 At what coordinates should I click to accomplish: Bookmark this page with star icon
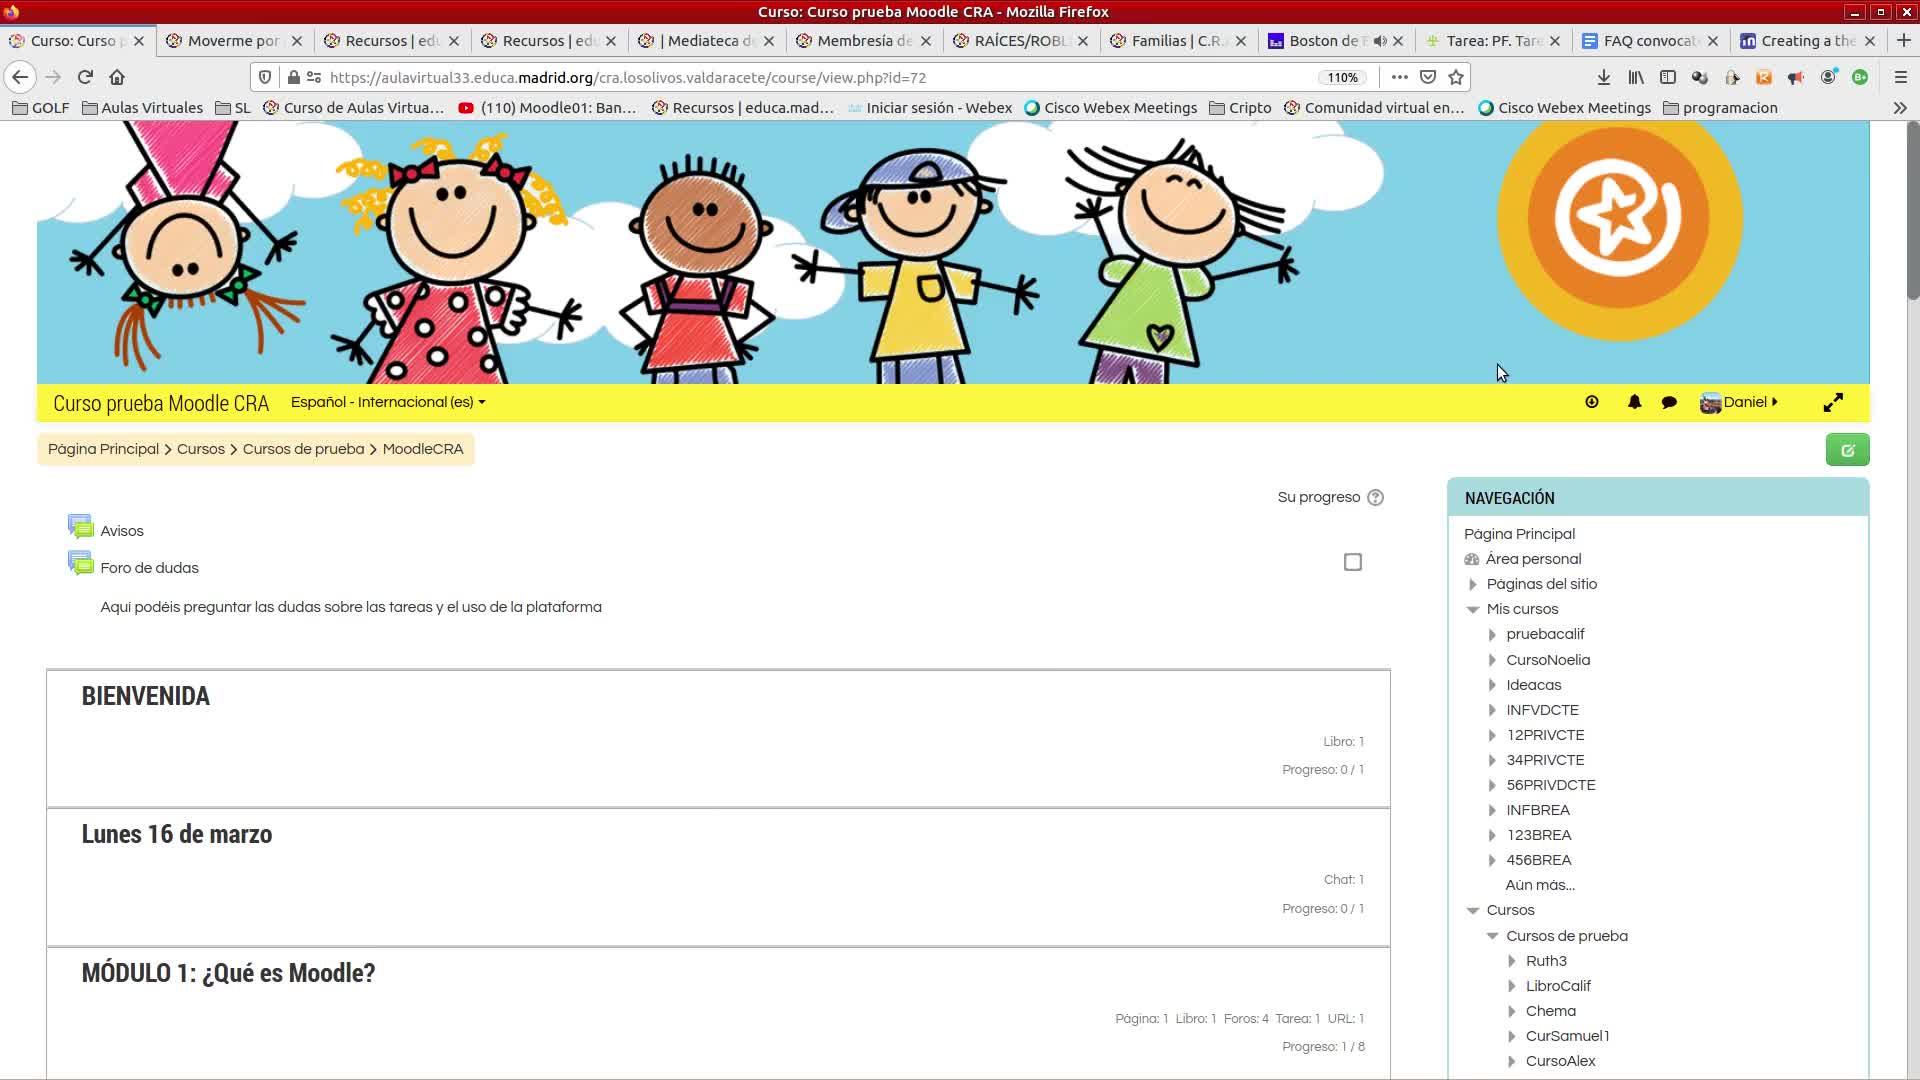[1456, 77]
